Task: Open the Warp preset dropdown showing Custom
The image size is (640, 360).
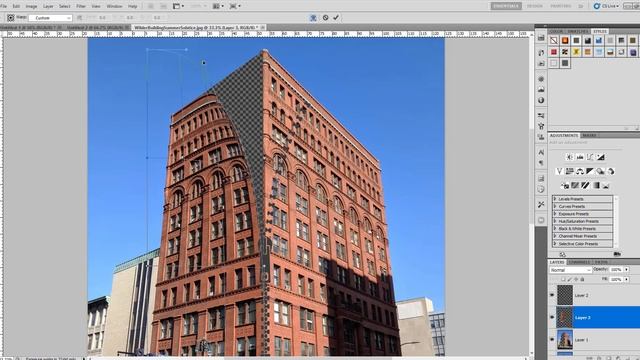Action: 51,18
